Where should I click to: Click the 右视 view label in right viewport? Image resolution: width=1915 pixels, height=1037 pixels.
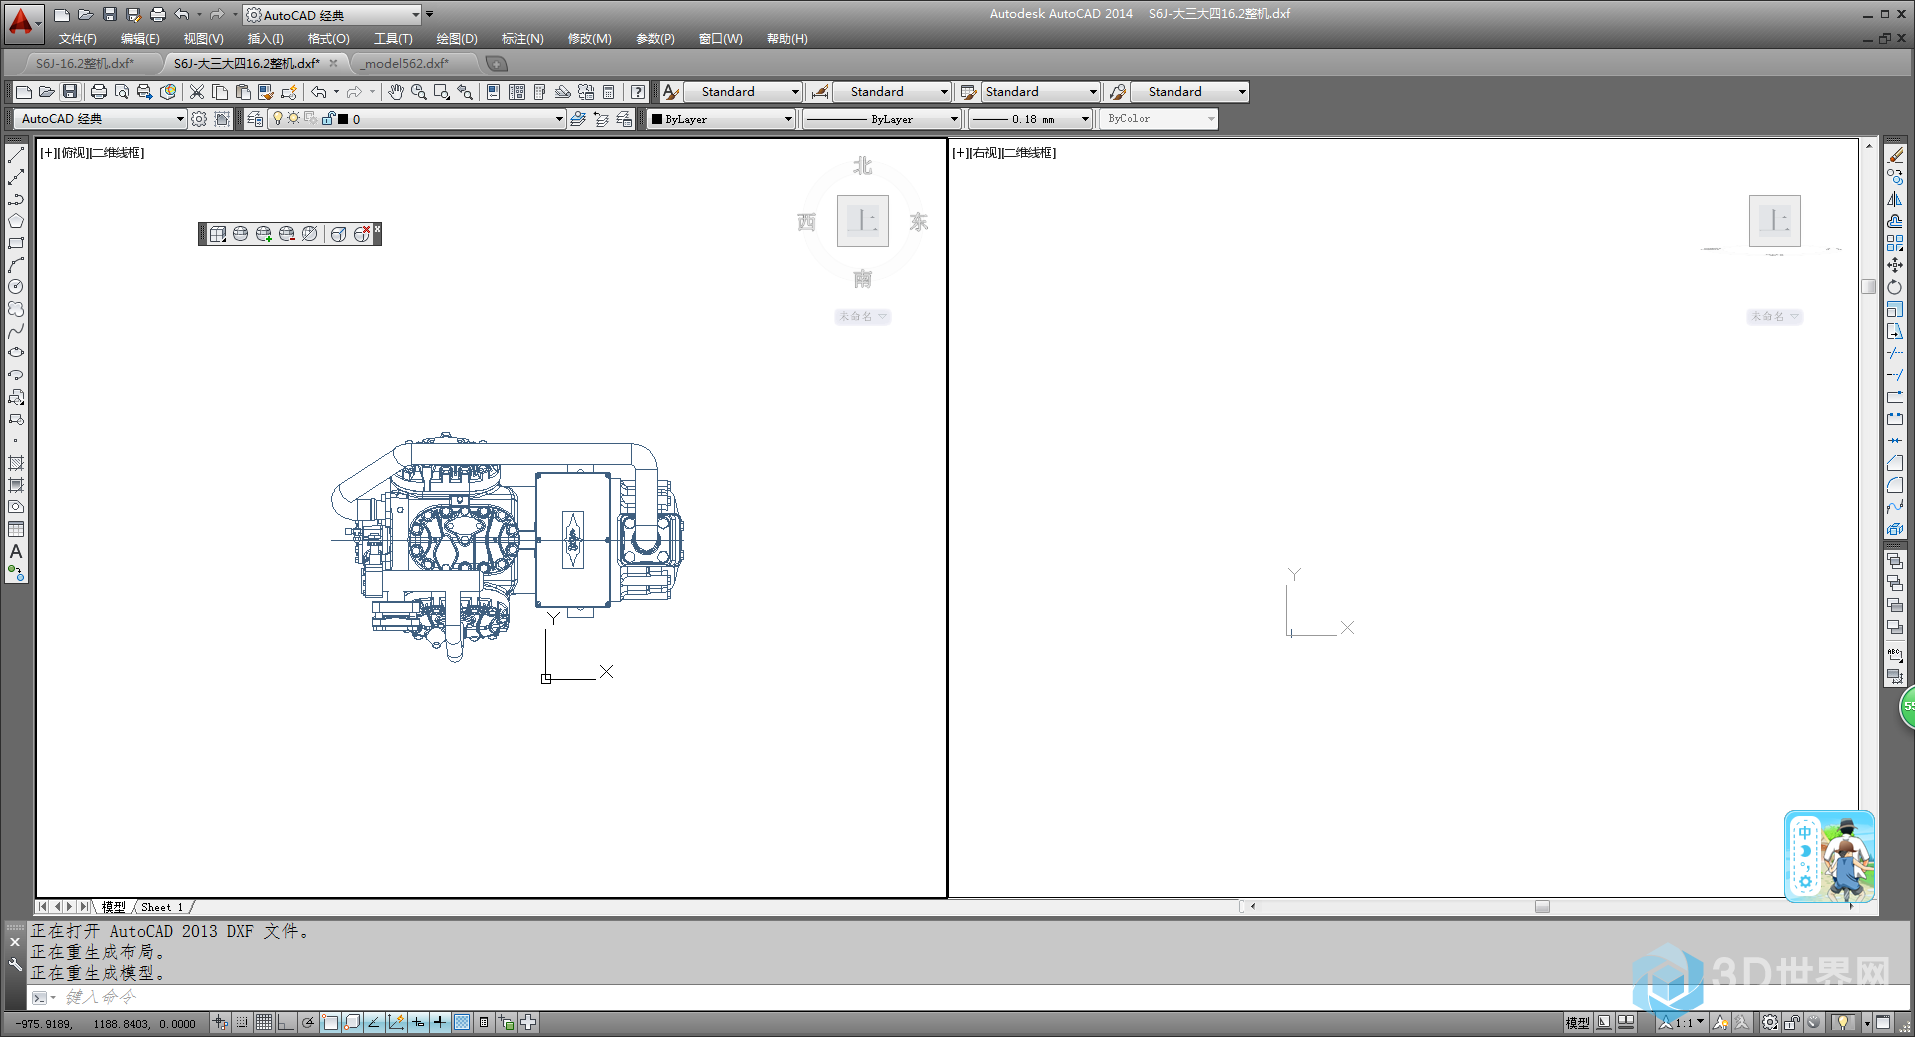click(x=985, y=153)
